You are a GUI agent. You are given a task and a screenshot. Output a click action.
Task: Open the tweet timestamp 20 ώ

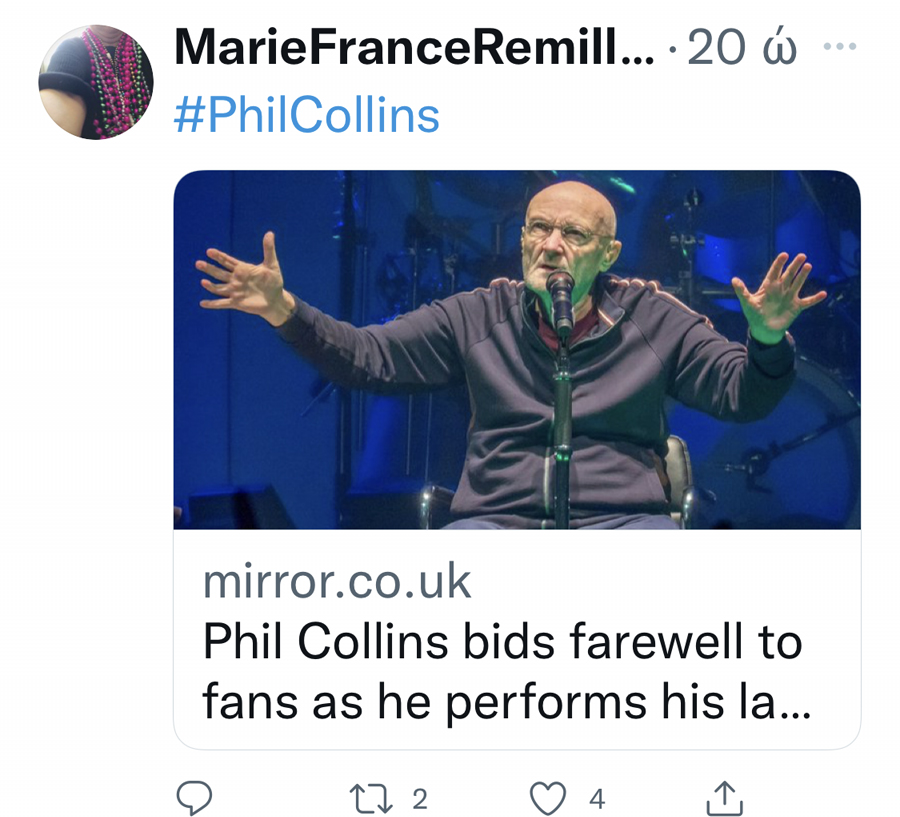pyautogui.click(x=742, y=47)
